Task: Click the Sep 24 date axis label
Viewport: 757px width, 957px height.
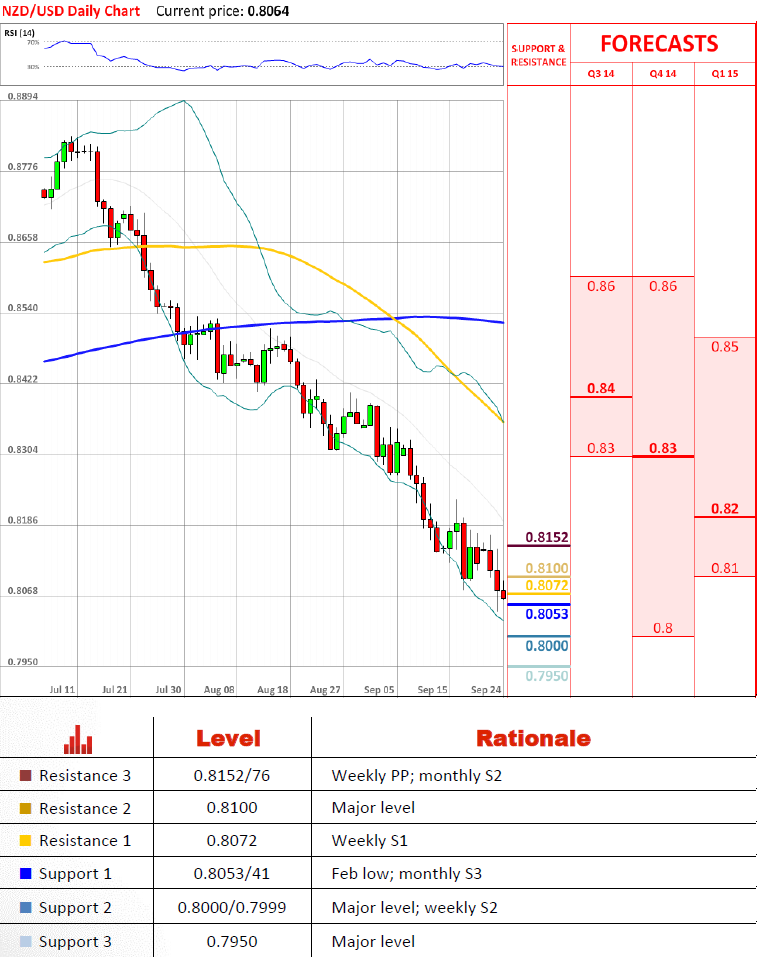Action: [486, 689]
